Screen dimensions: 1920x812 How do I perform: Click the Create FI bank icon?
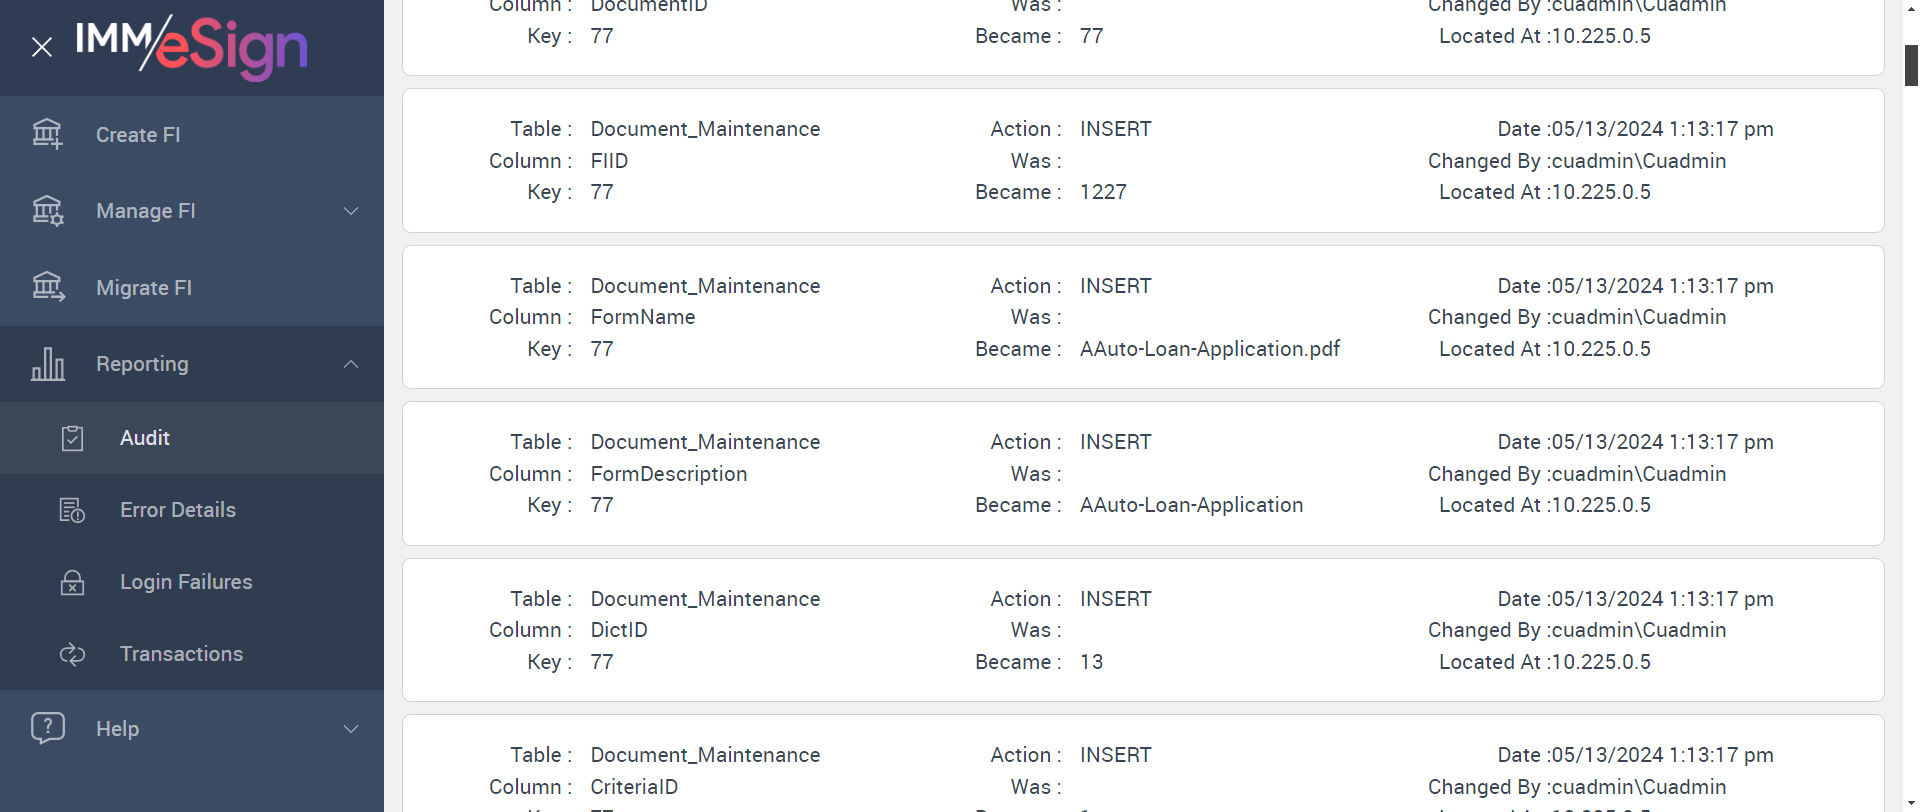(x=47, y=134)
